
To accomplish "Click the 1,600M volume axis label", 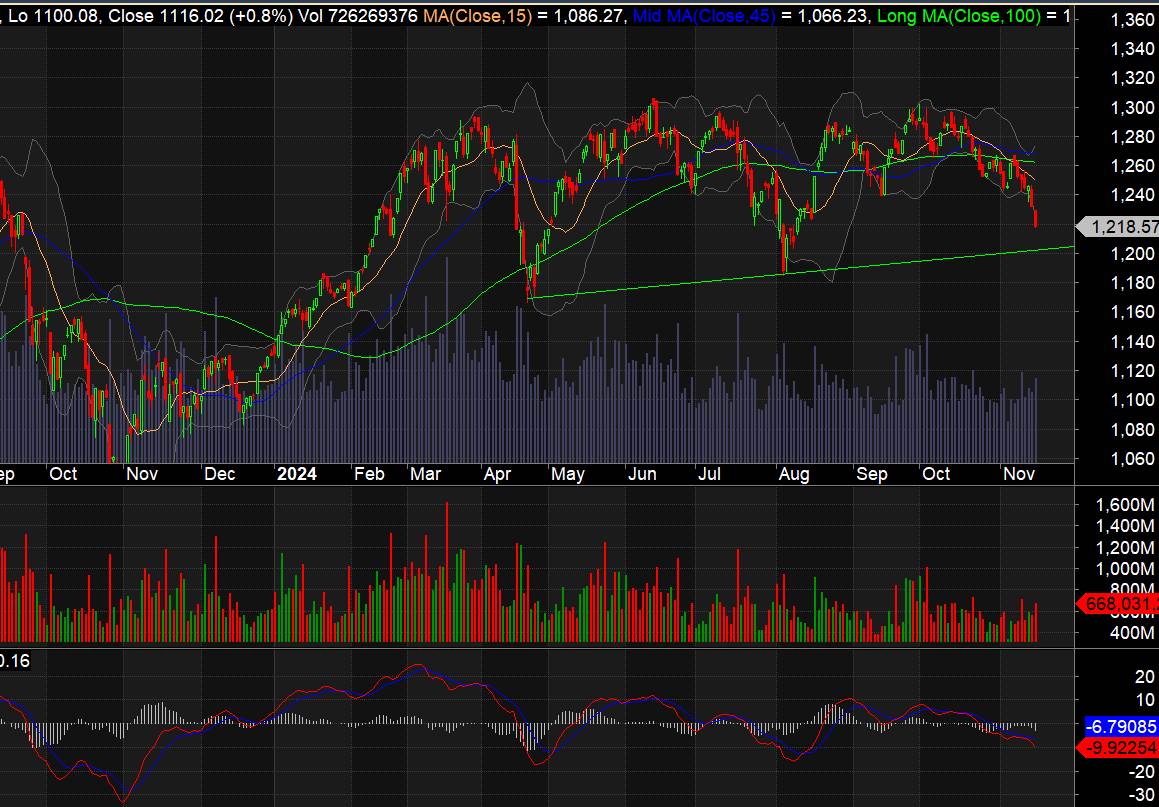I will coord(1126,505).
